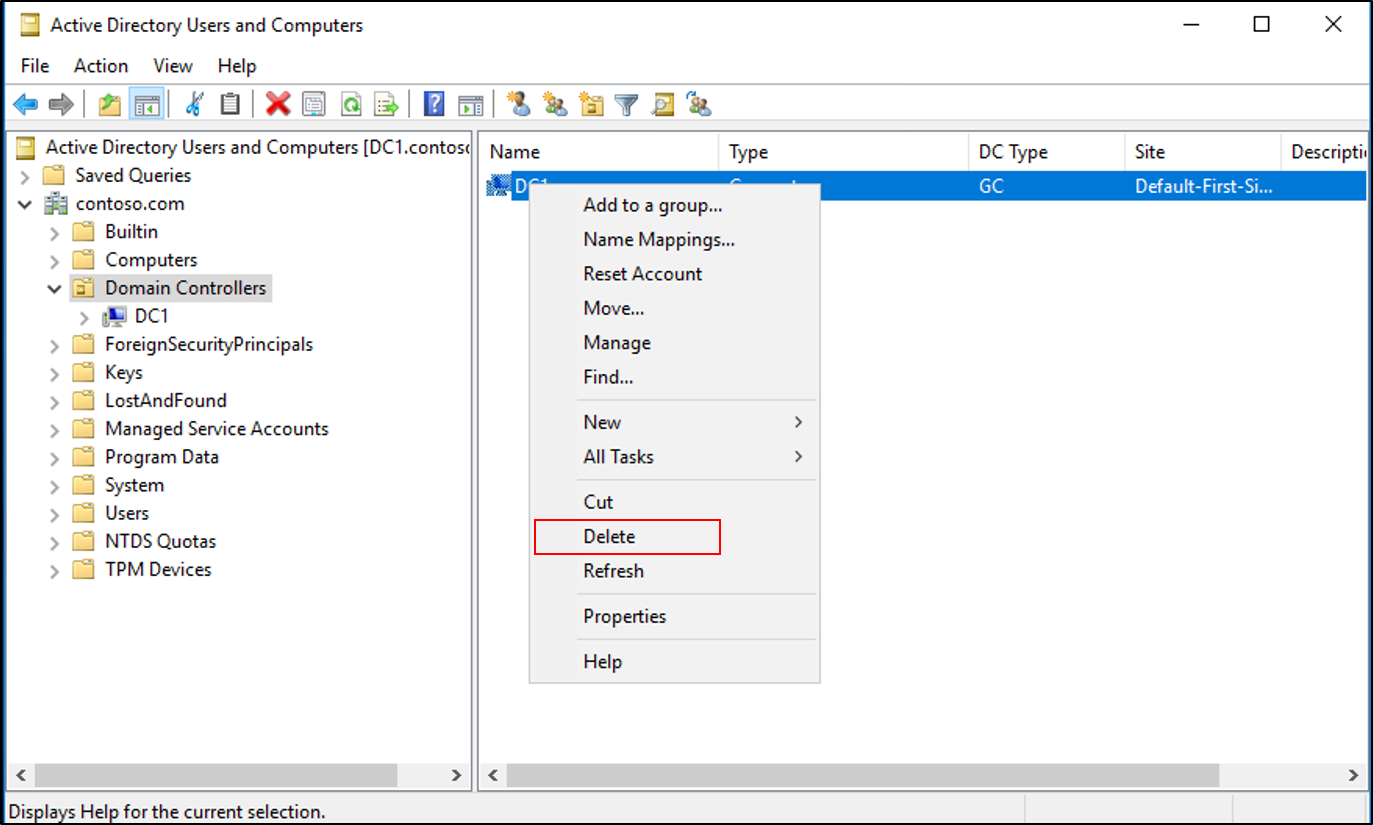Click the Create new organizational unit icon
Viewport: 1373px width, 825px height.
(x=591, y=104)
